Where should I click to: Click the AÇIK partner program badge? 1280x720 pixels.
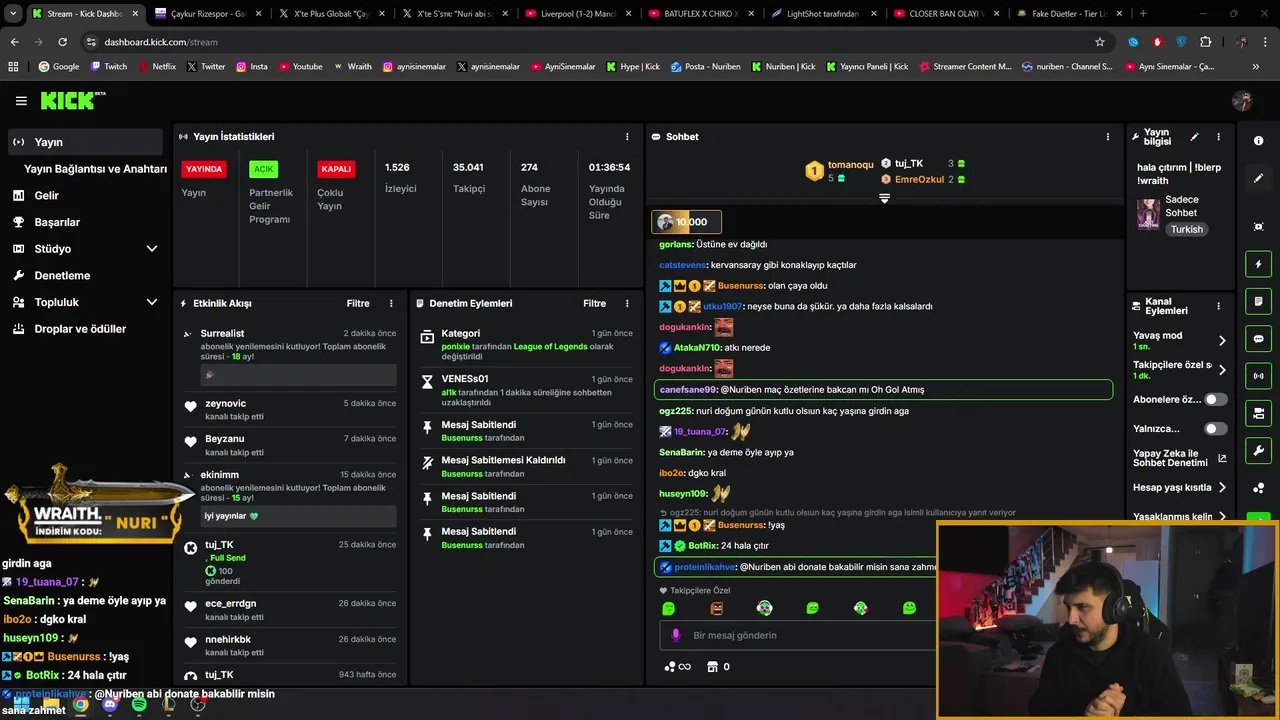pyautogui.click(x=263, y=169)
